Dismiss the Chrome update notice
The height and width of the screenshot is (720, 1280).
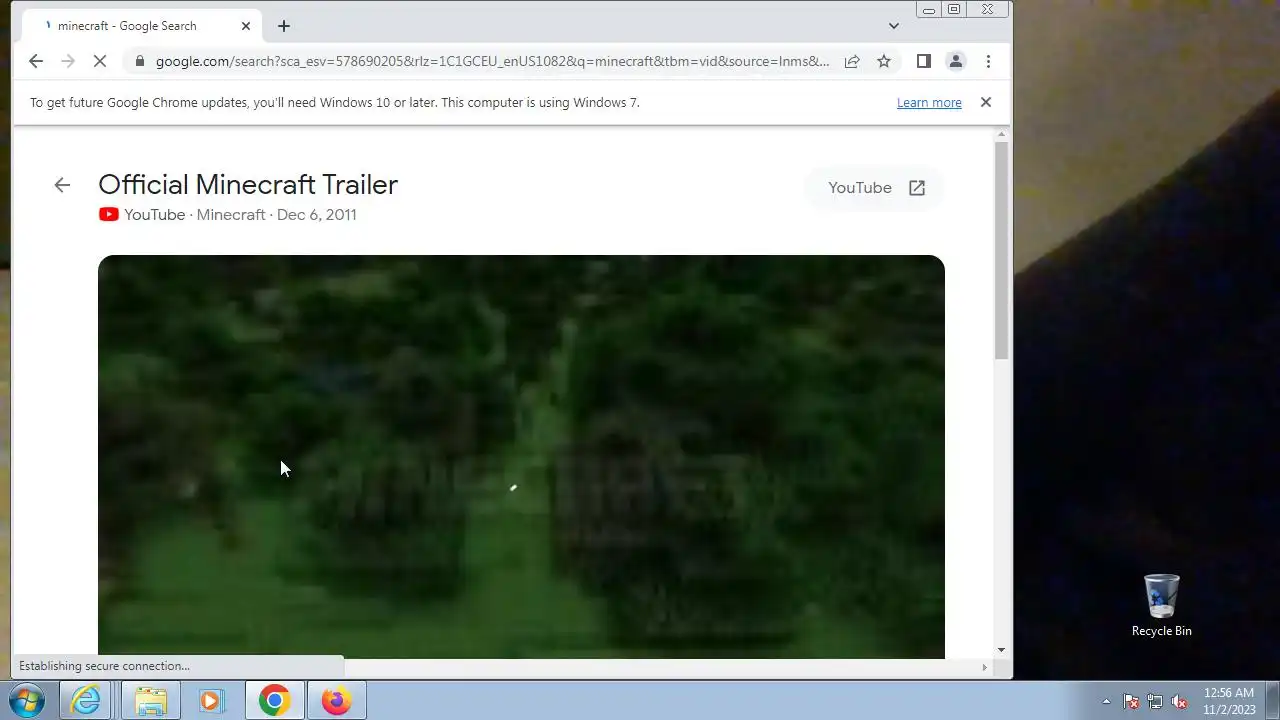985,102
